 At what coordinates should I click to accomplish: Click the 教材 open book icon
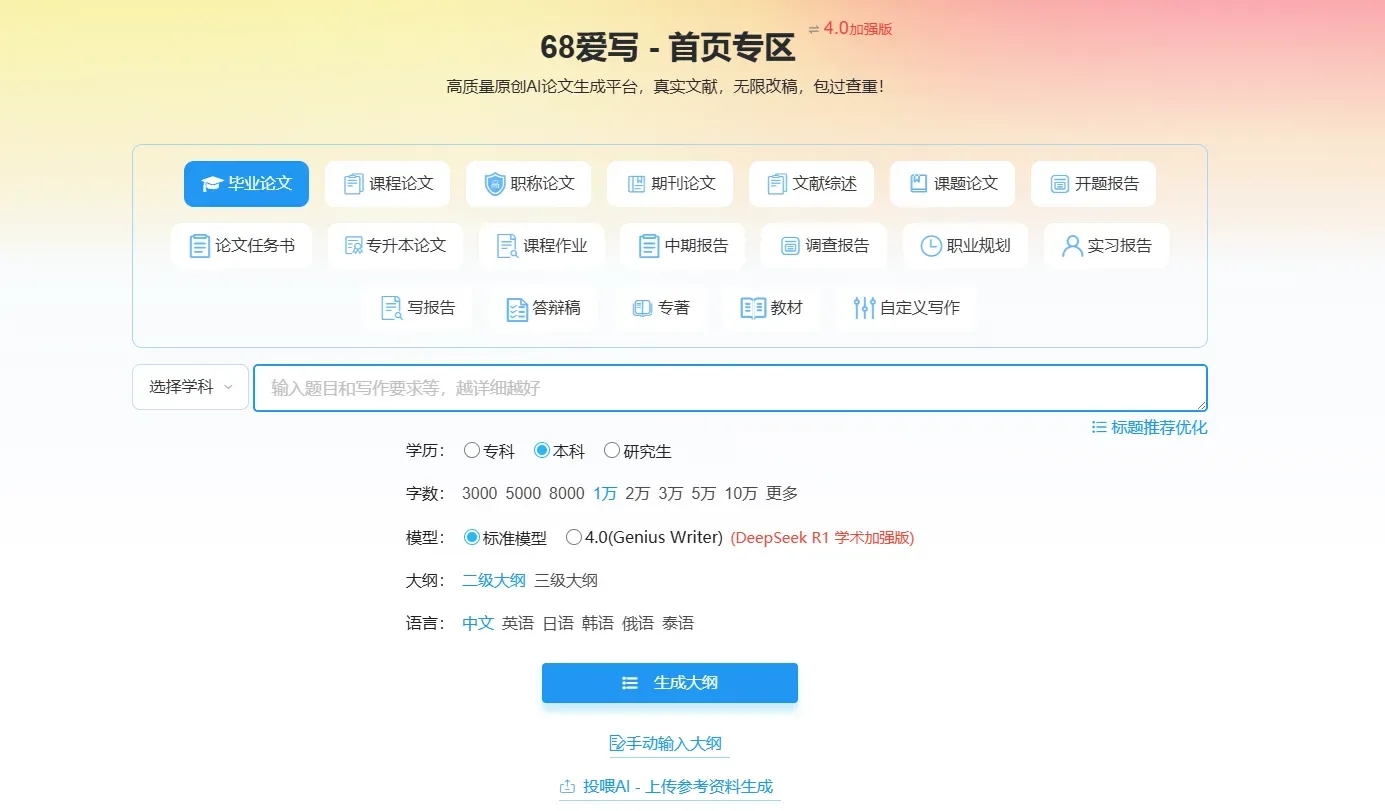click(x=753, y=308)
